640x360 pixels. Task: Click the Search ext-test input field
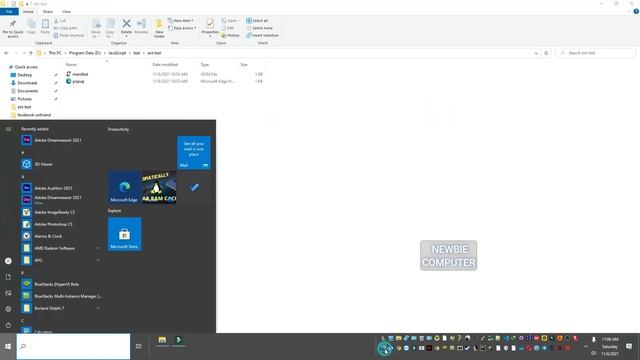pyautogui.click(x=596, y=53)
